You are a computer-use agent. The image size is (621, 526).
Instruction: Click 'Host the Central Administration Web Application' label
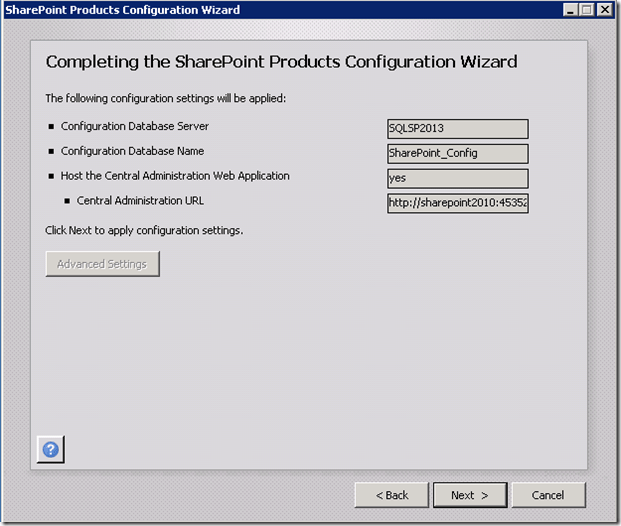[175, 176]
